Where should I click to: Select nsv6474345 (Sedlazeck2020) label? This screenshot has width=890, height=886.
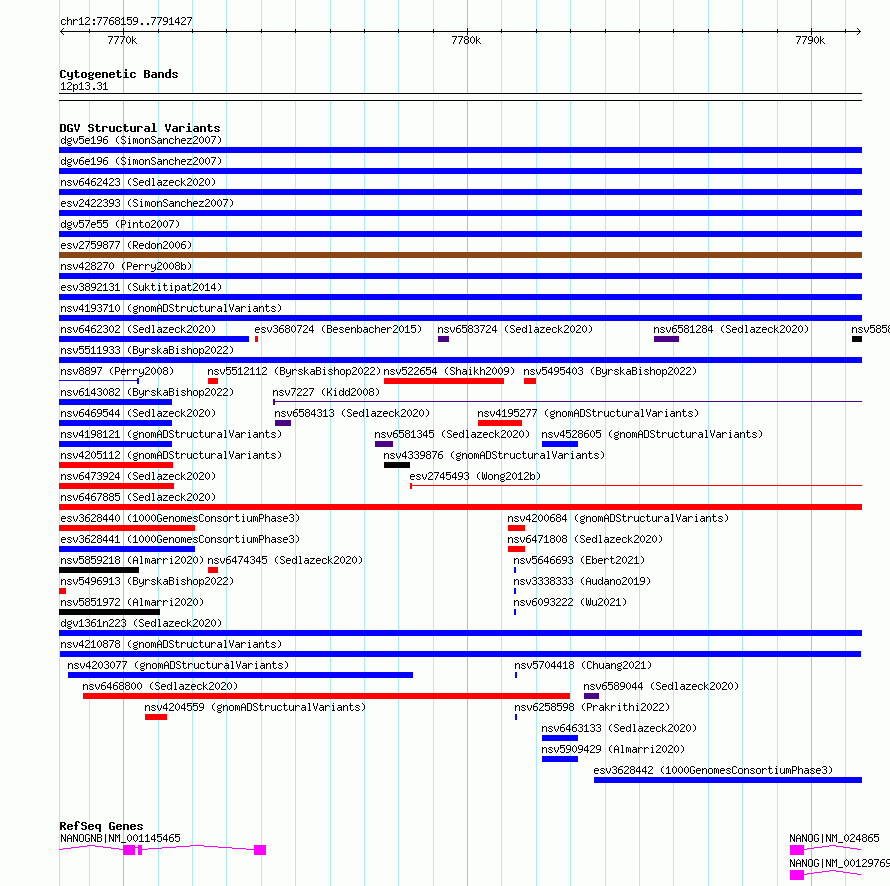click(285, 560)
